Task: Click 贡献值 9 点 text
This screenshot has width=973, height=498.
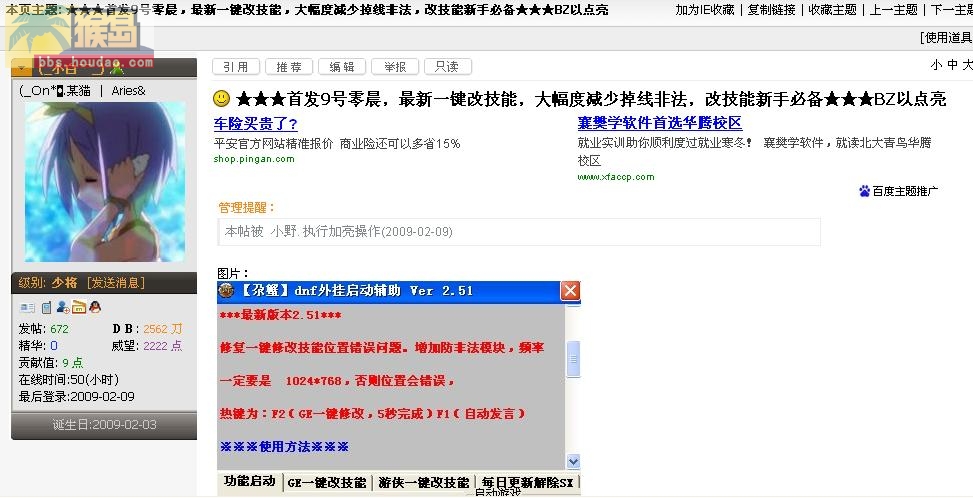Action: click(x=51, y=363)
